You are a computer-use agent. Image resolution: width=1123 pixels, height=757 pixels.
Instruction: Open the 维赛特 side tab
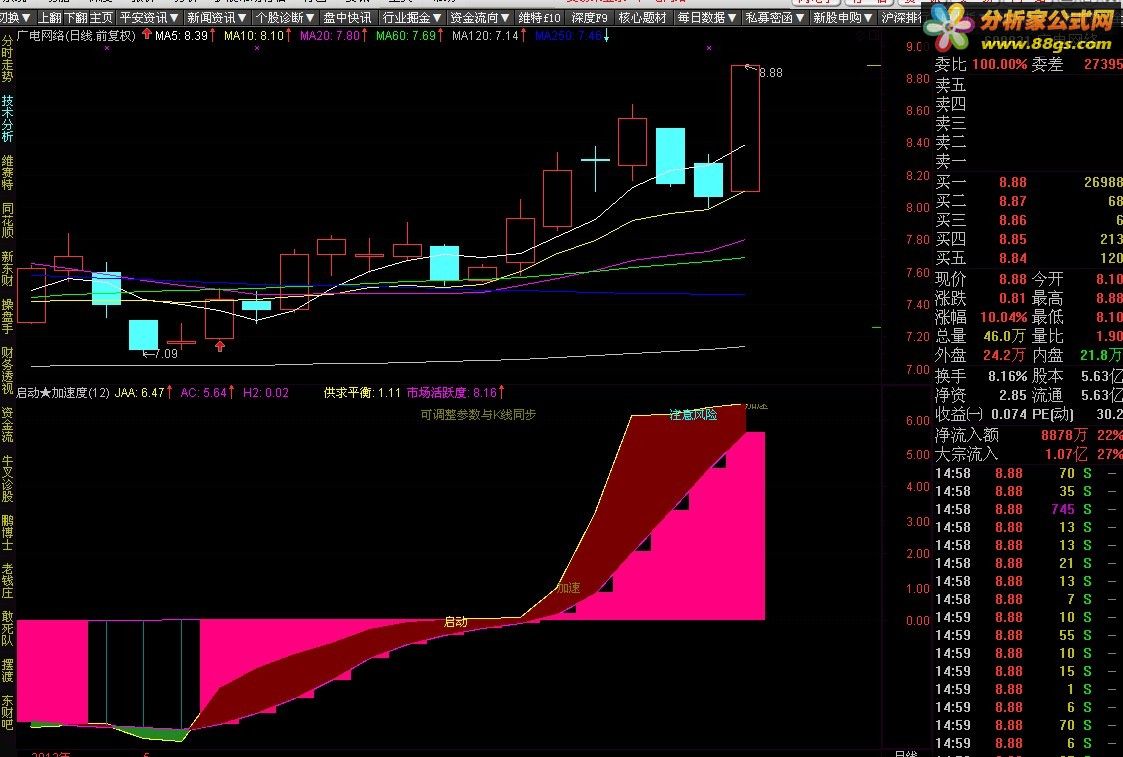tap(7, 173)
